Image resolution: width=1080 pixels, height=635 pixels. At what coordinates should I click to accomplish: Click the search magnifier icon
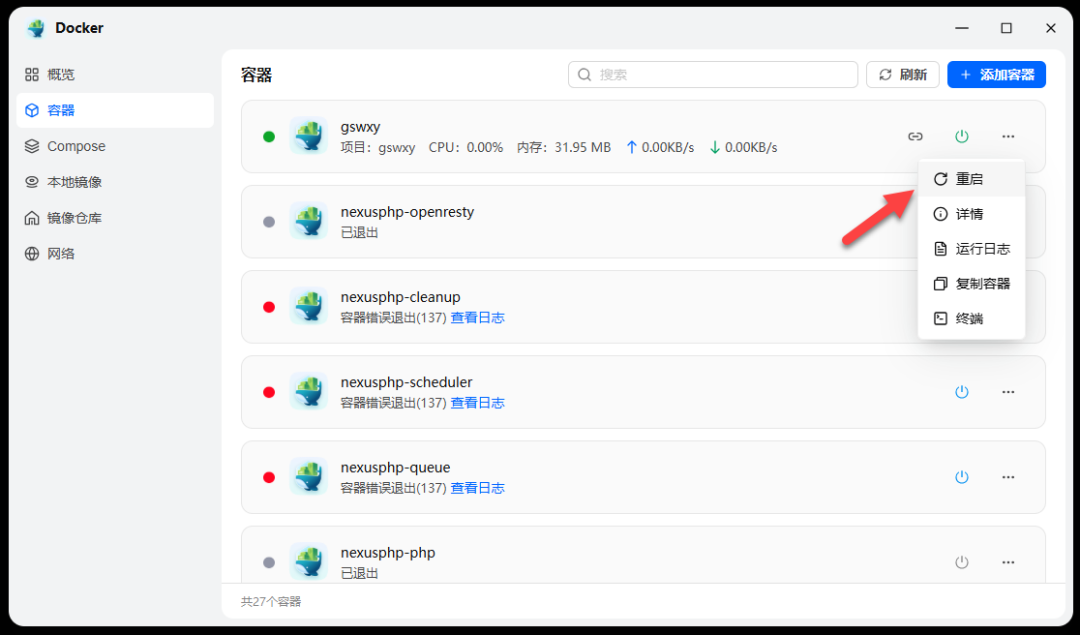click(584, 74)
